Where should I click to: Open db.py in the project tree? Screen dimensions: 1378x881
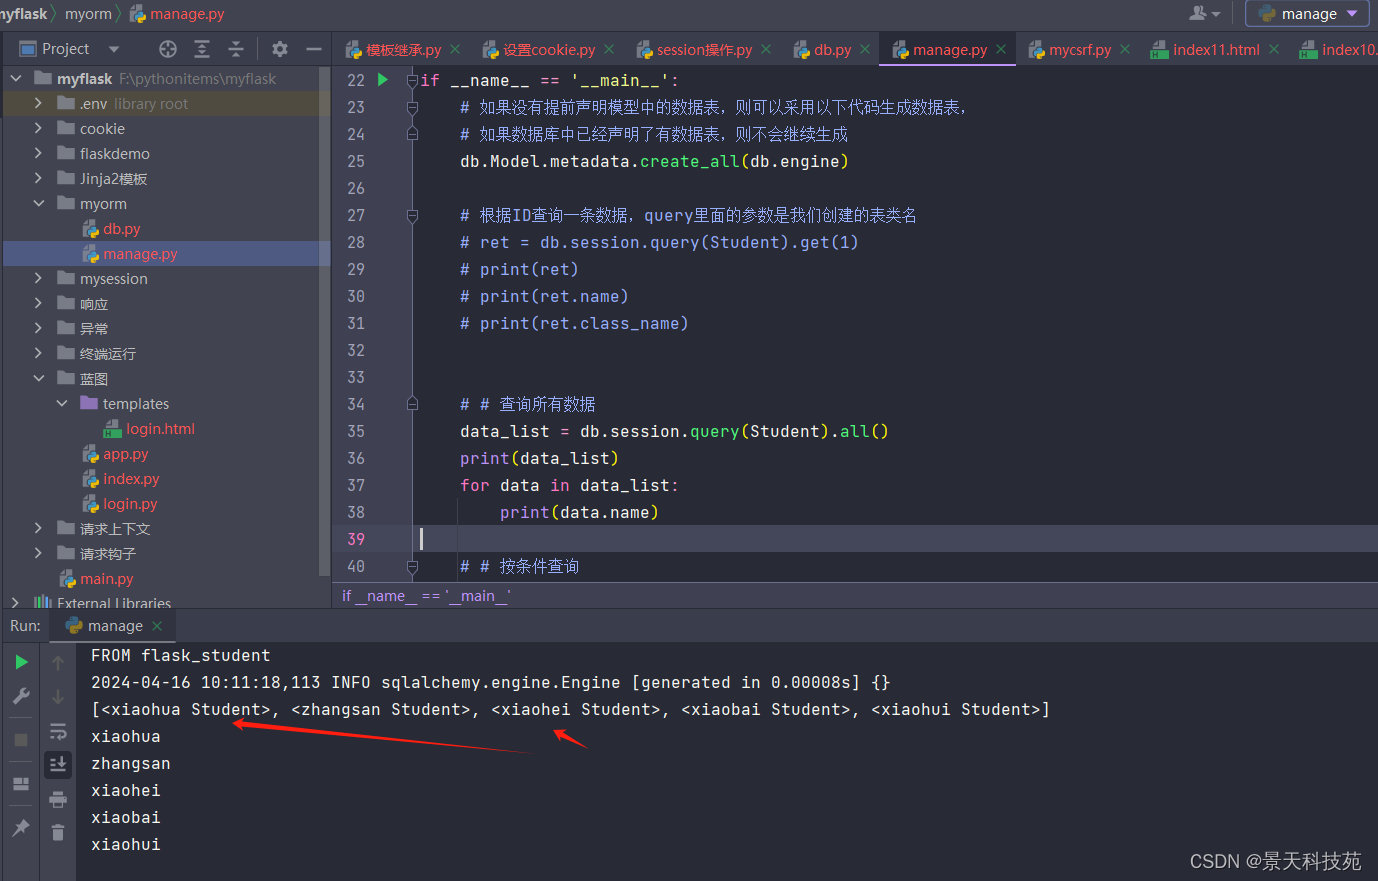(121, 228)
